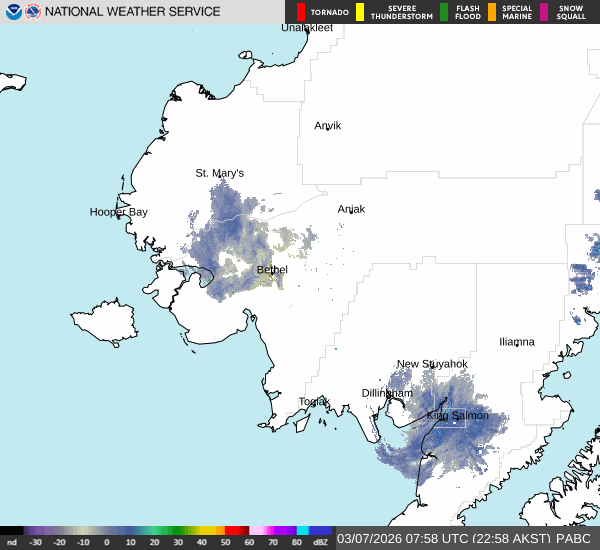
Task: Click the New Stuyahok map label
Action: click(432, 364)
